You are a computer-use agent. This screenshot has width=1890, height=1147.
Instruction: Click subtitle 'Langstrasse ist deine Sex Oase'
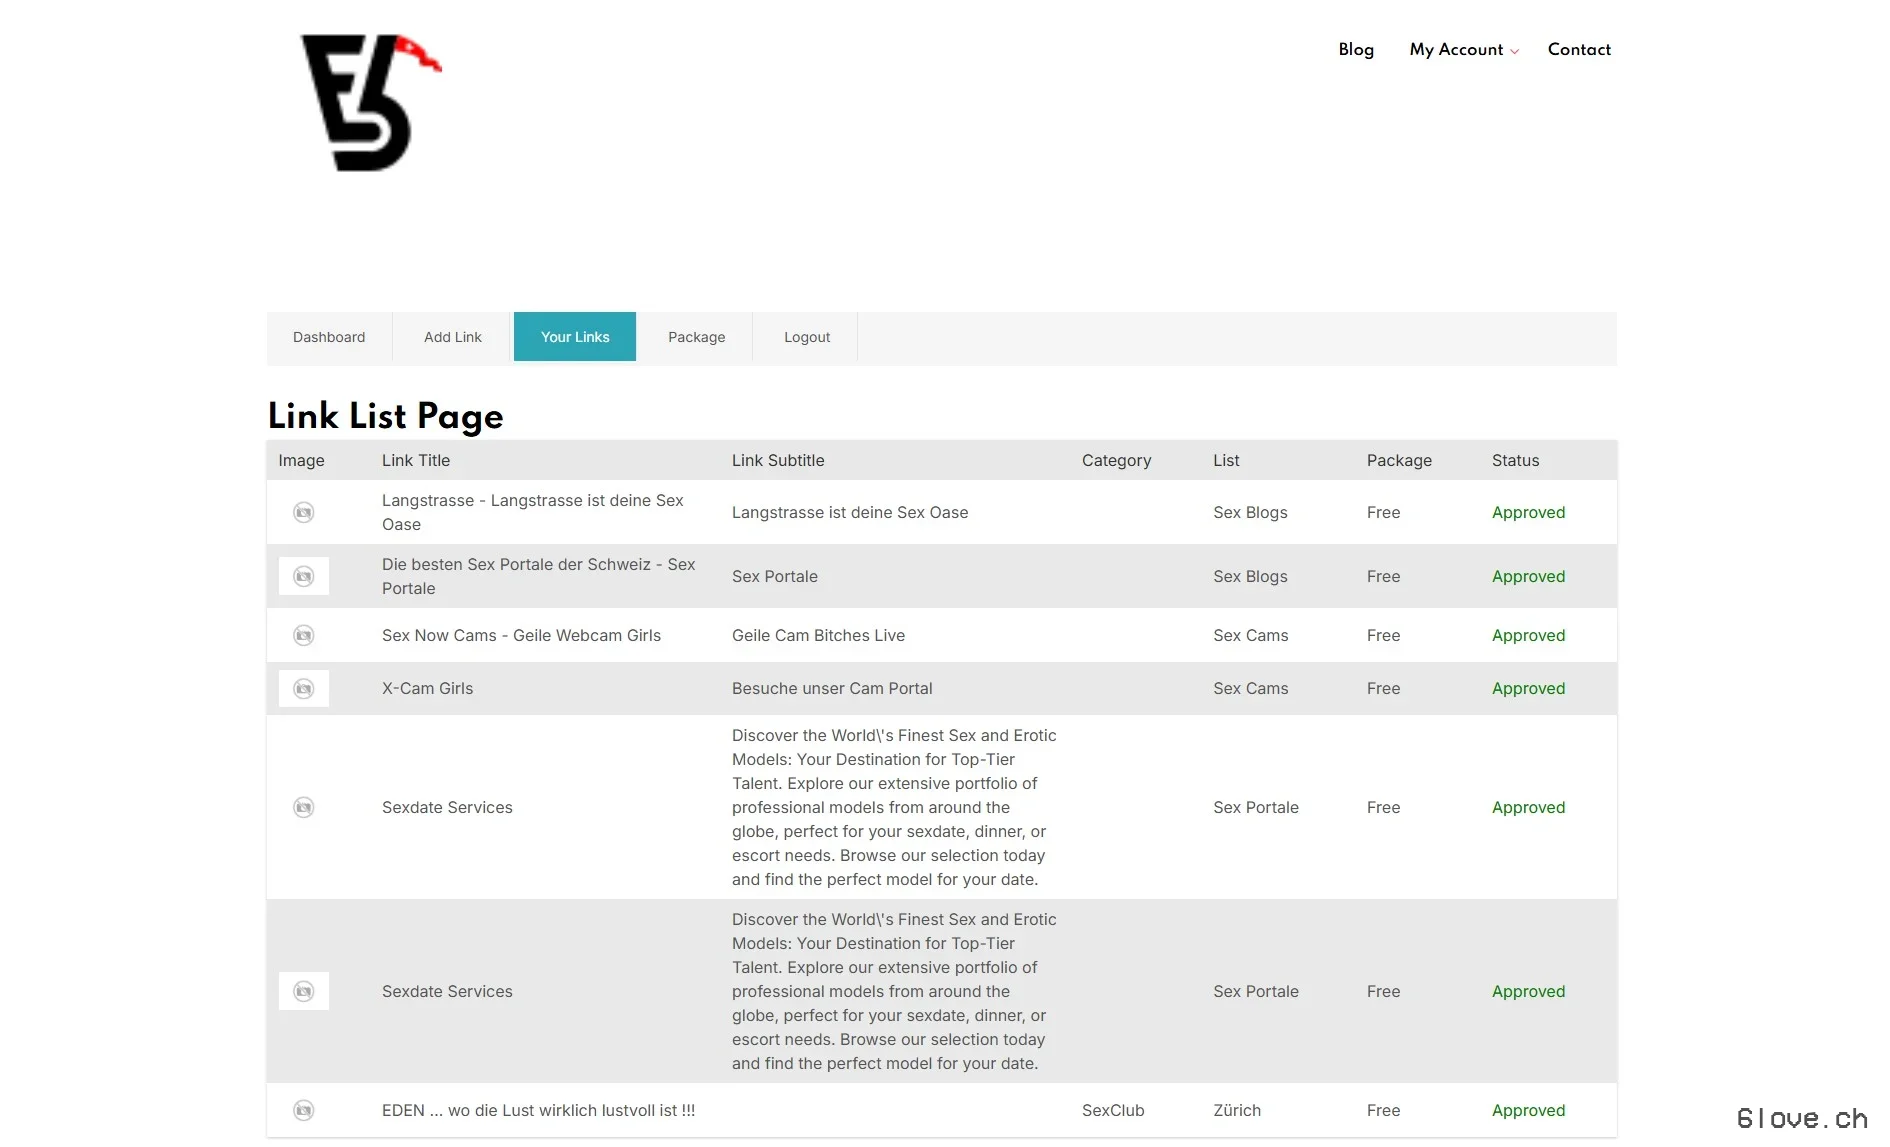coord(850,512)
